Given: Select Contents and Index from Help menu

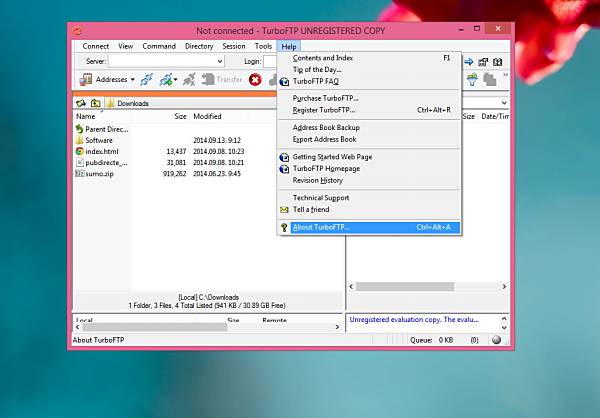Looking at the screenshot, I should click(370, 58).
